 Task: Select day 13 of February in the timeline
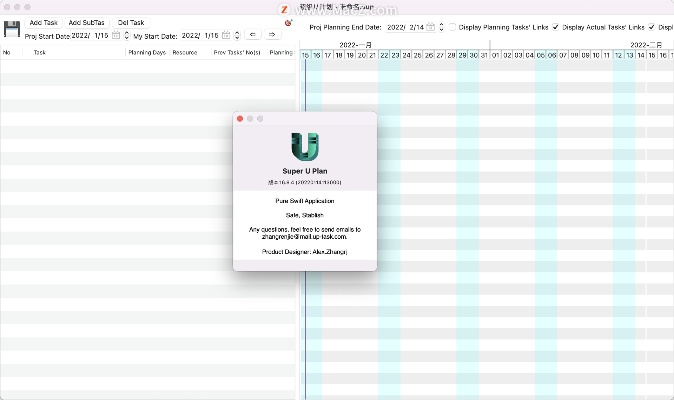pyautogui.click(x=630, y=55)
